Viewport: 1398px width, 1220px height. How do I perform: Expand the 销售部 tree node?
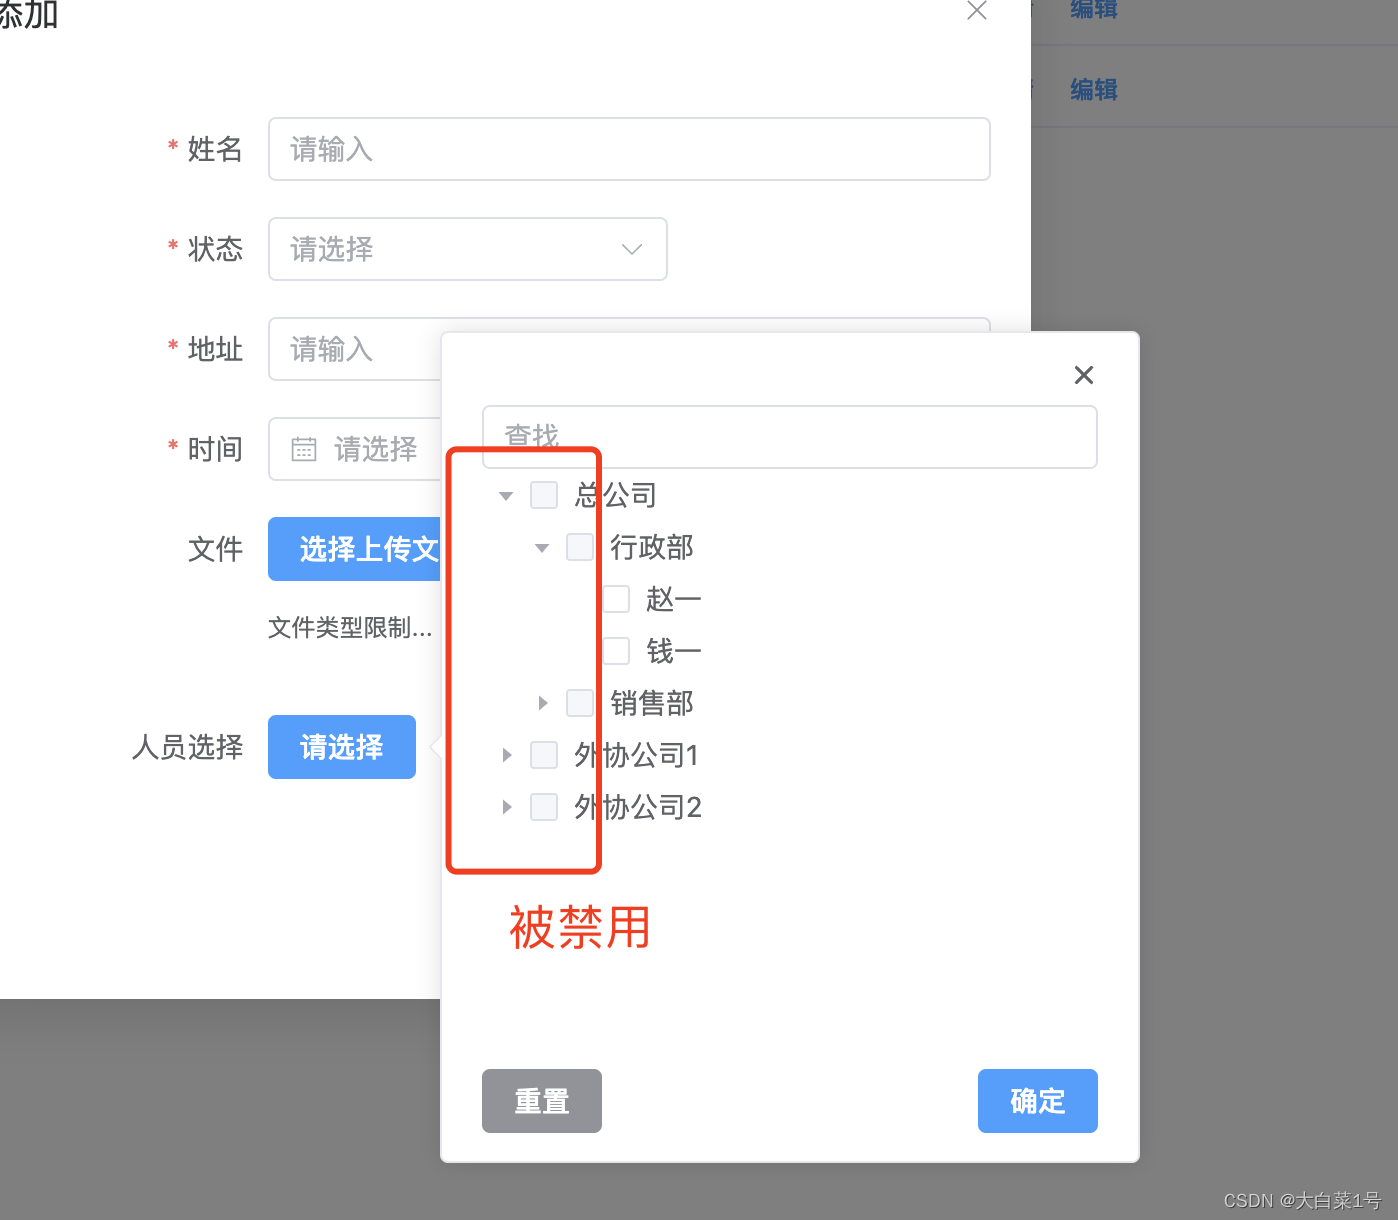(543, 703)
